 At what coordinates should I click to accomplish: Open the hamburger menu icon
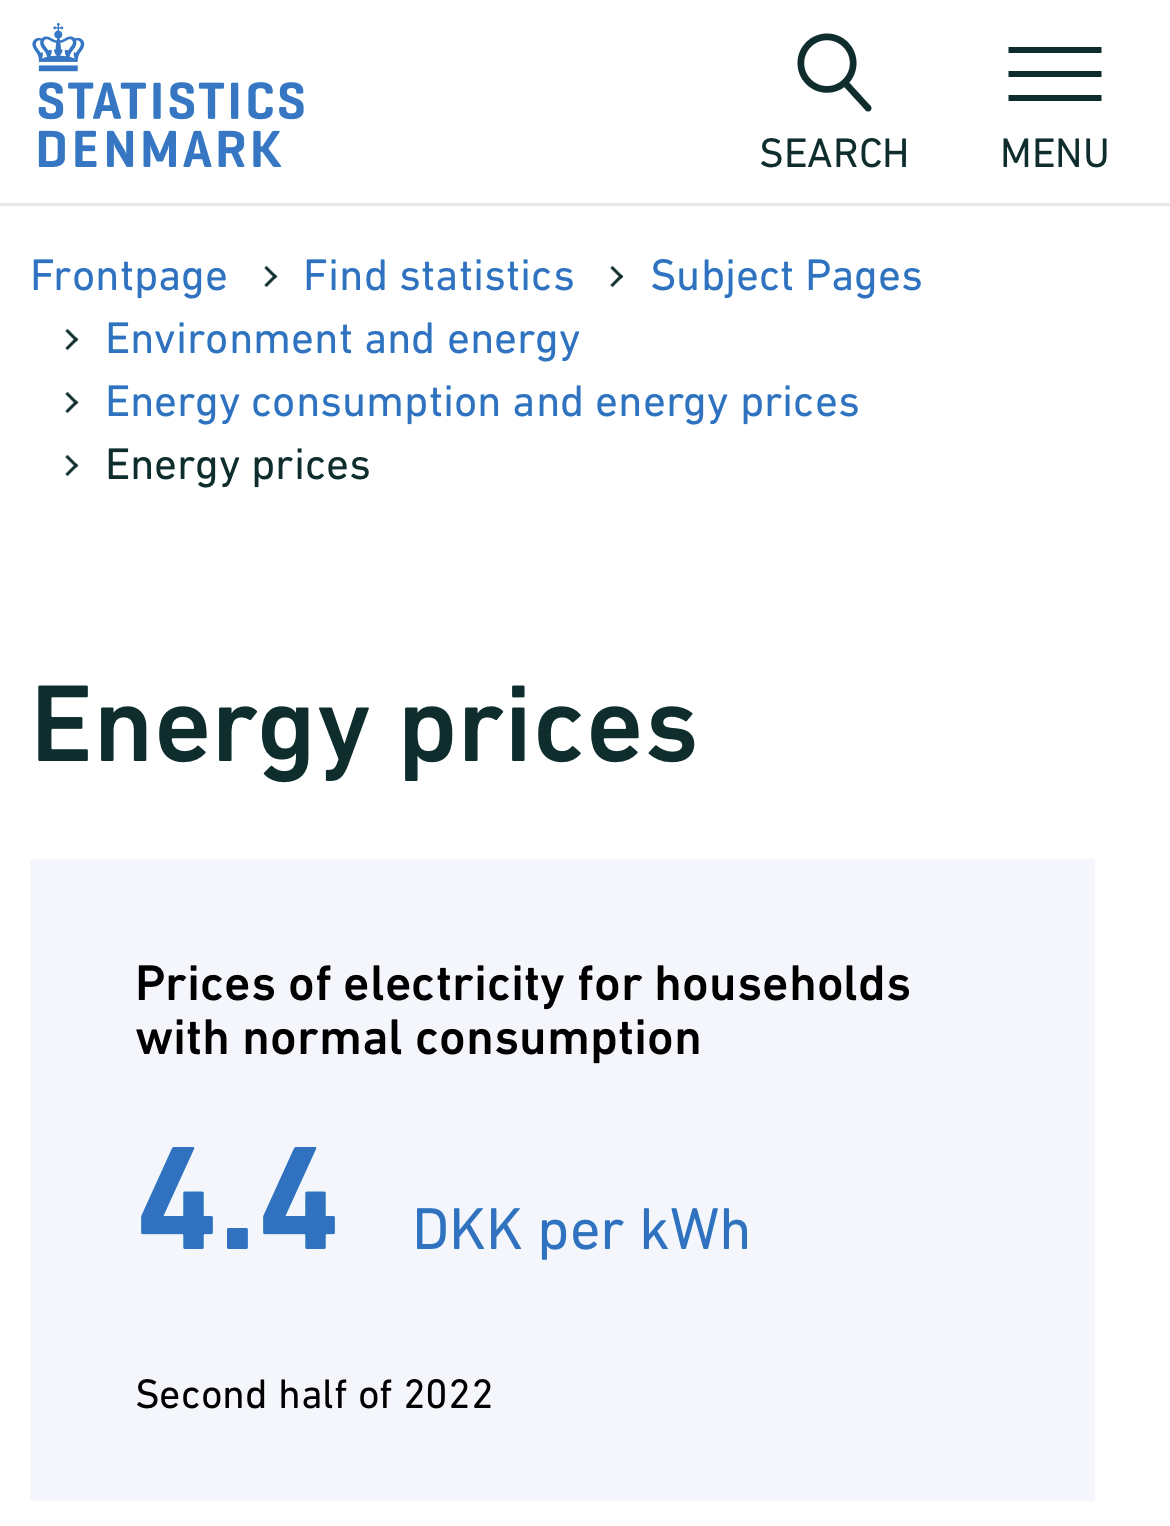coord(1054,74)
